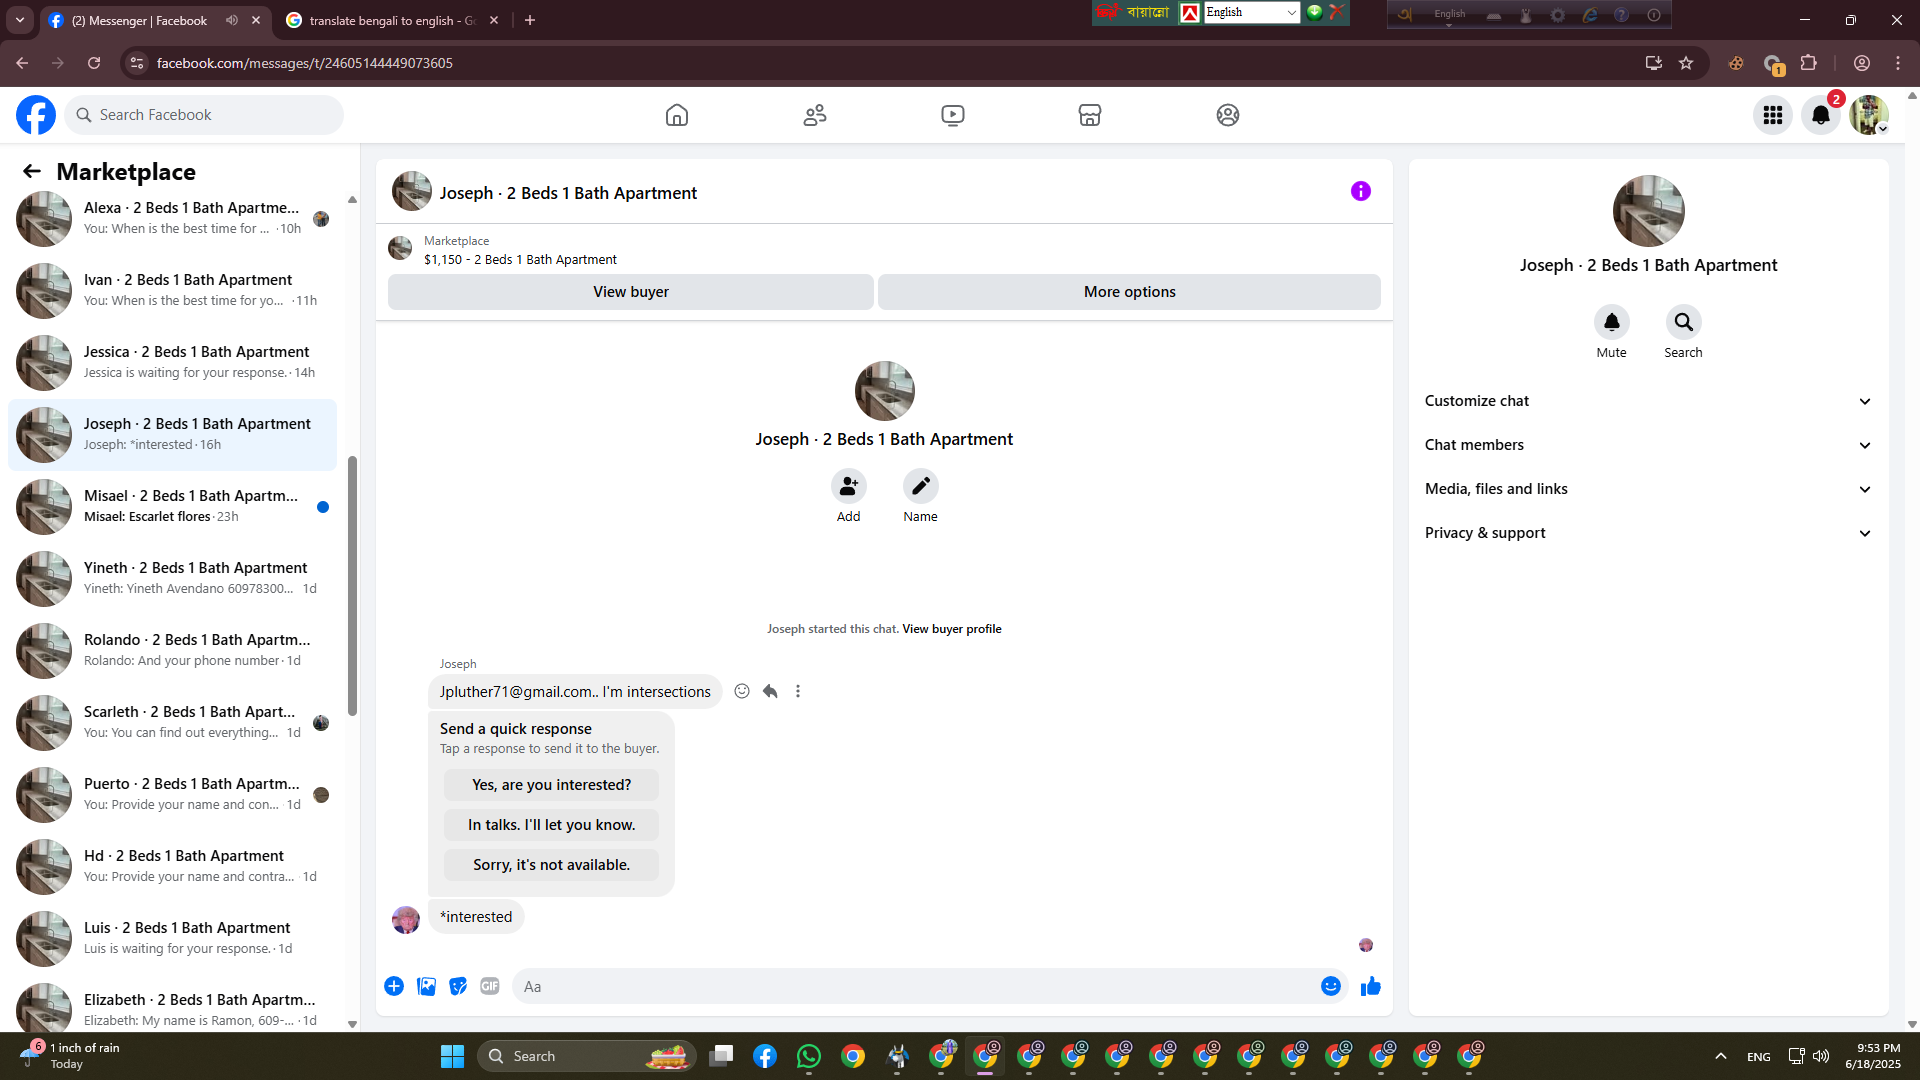Image resolution: width=1920 pixels, height=1080 pixels.
Task: Open Rolando's apartment conversation
Action: (x=172, y=651)
